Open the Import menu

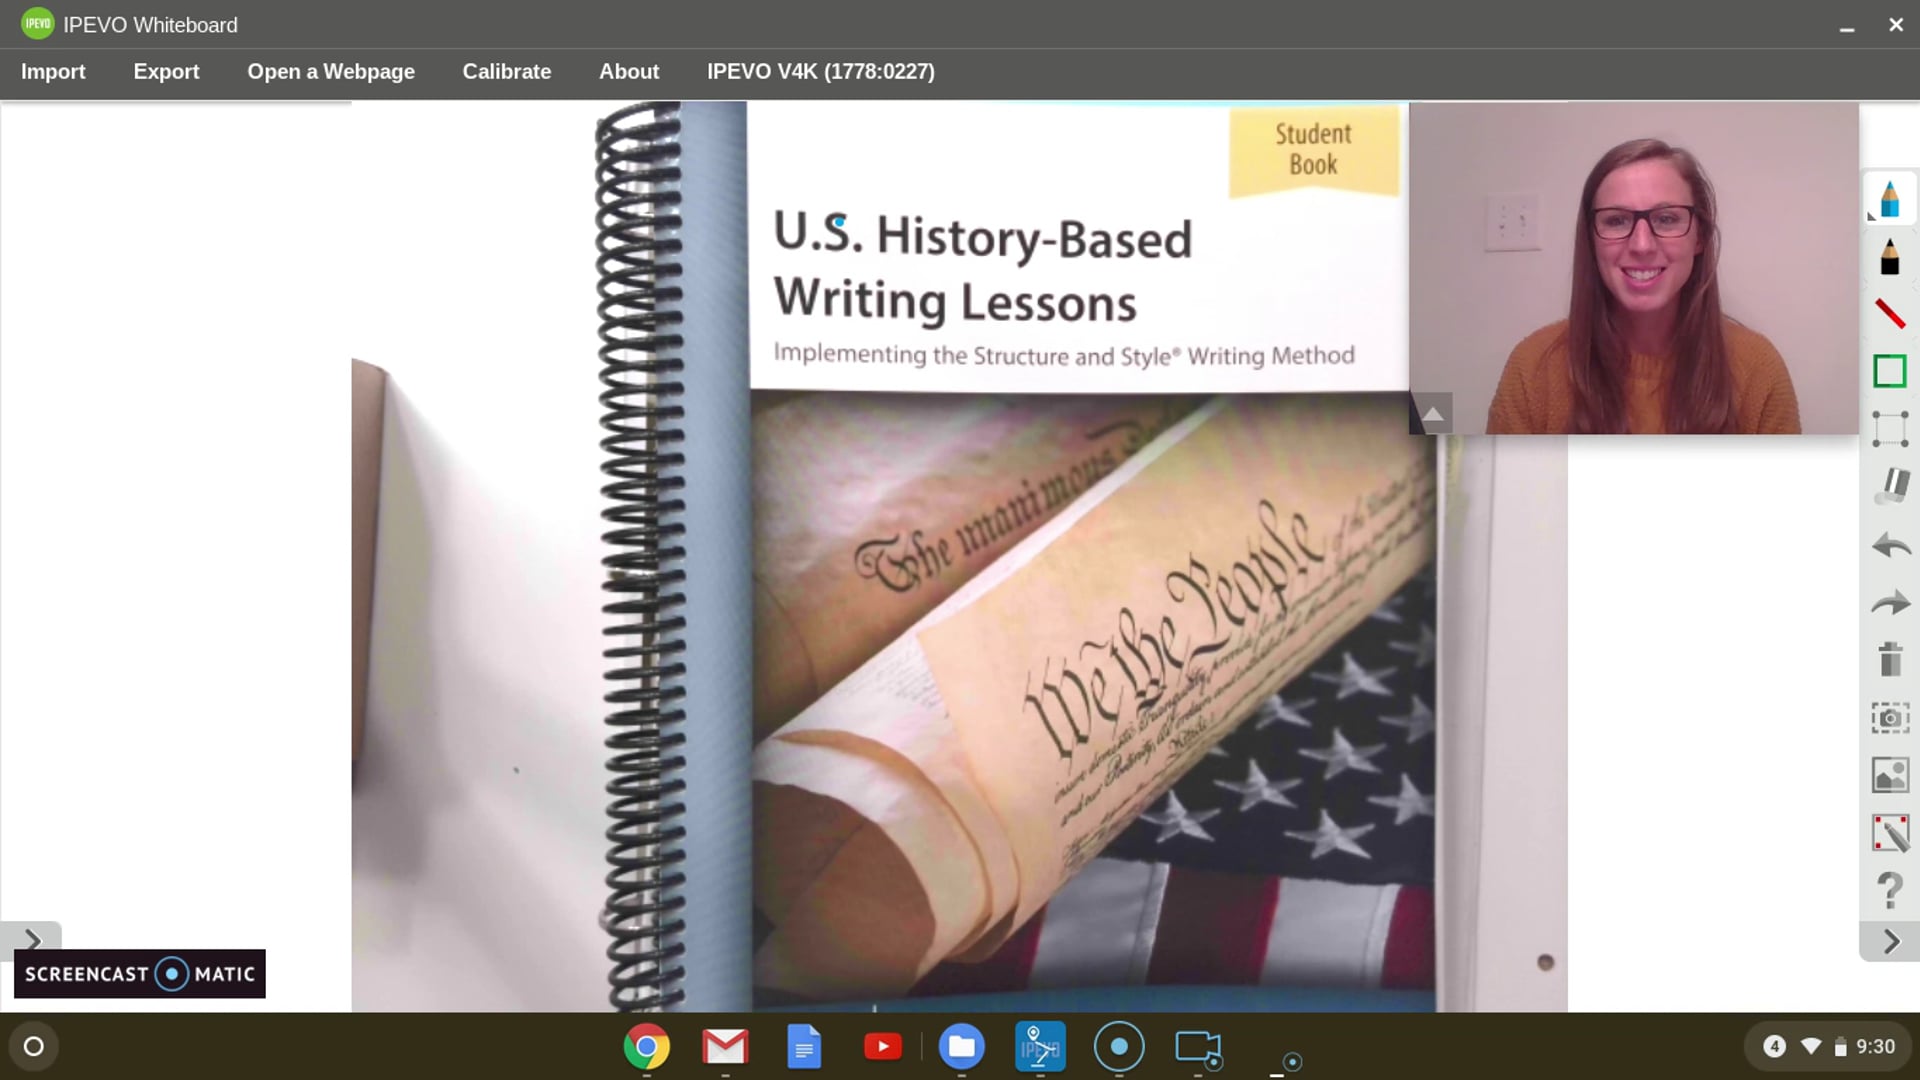pyautogui.click(x=53, y=72)
